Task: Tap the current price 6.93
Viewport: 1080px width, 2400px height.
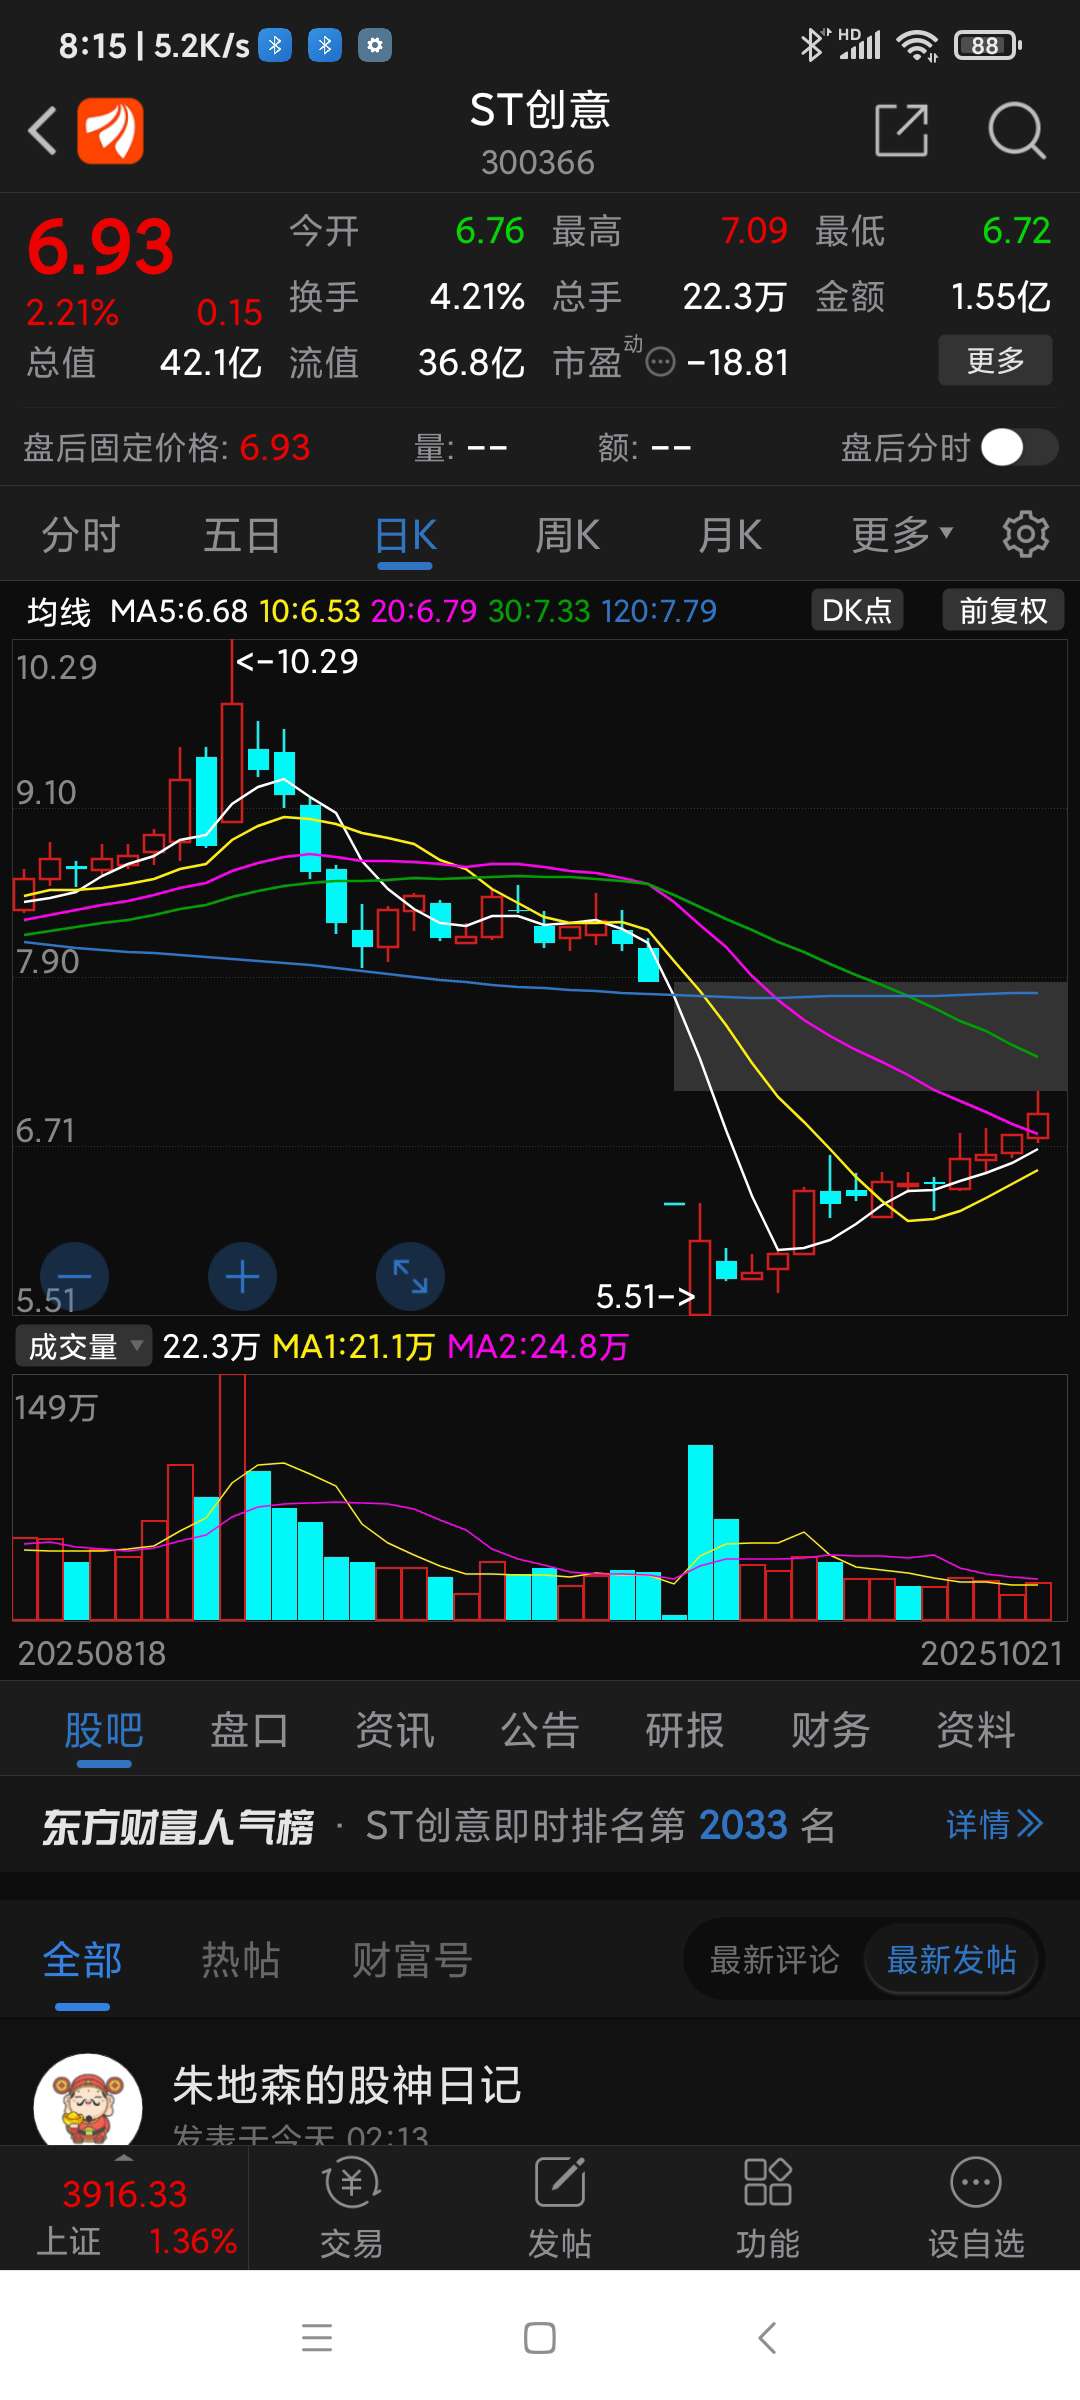Action: (100, 248)
